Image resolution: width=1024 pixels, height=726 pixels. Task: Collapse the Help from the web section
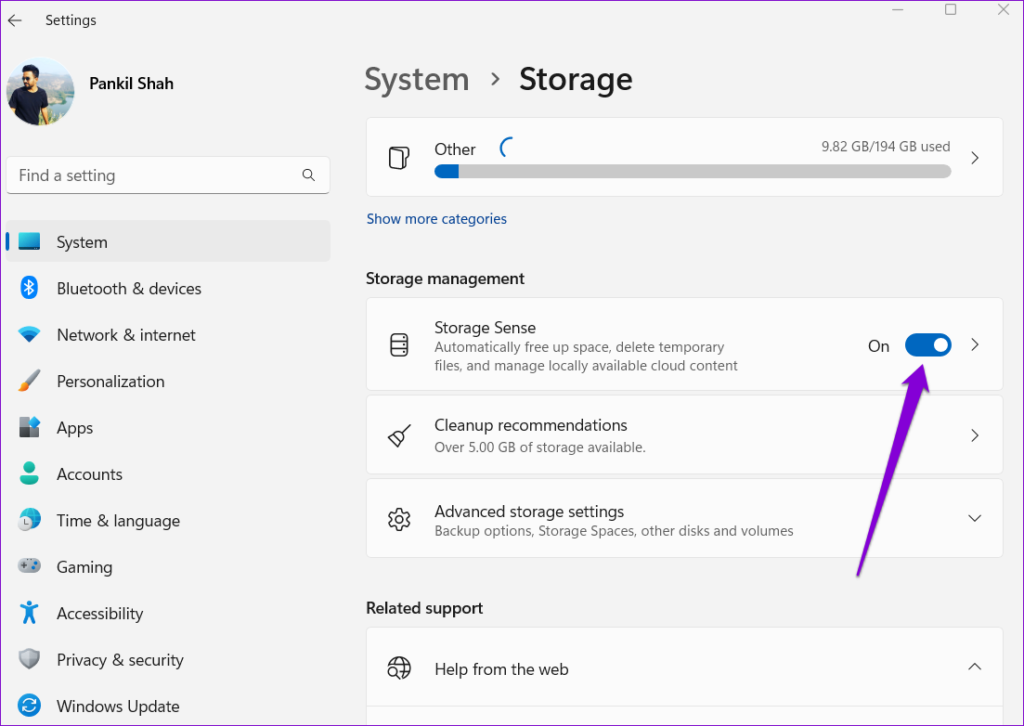974,666
